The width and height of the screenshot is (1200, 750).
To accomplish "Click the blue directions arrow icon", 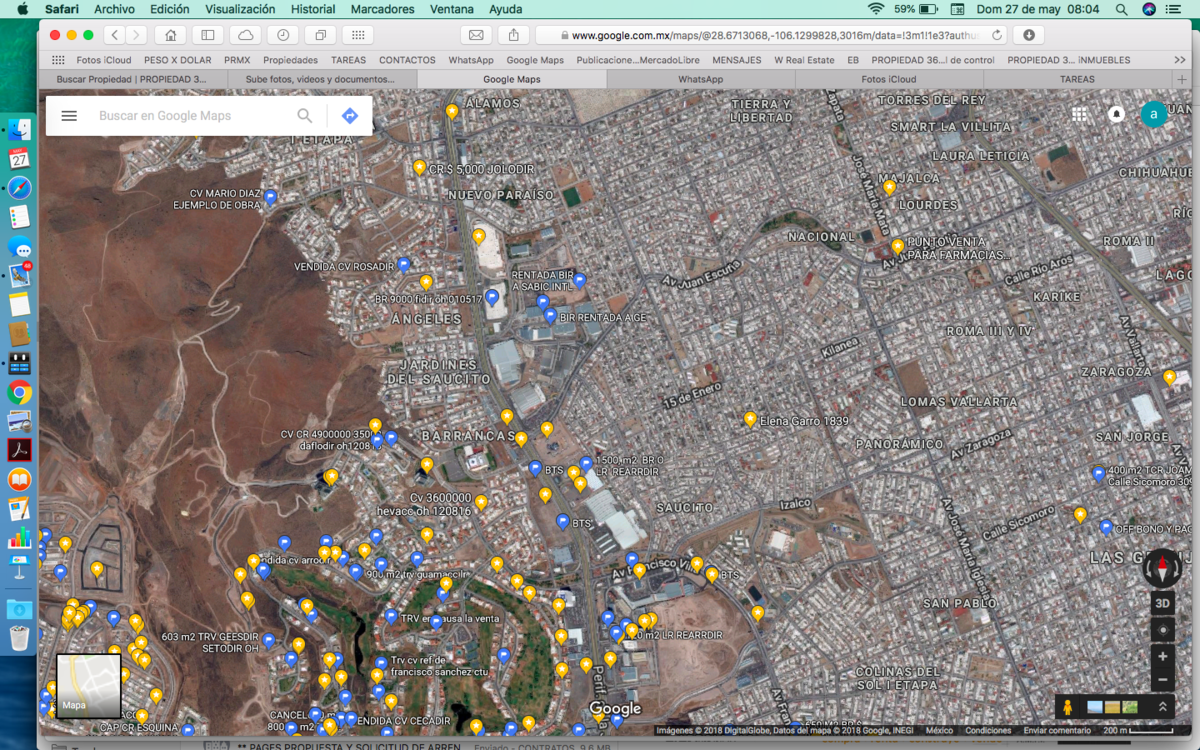I will [349, 116].
